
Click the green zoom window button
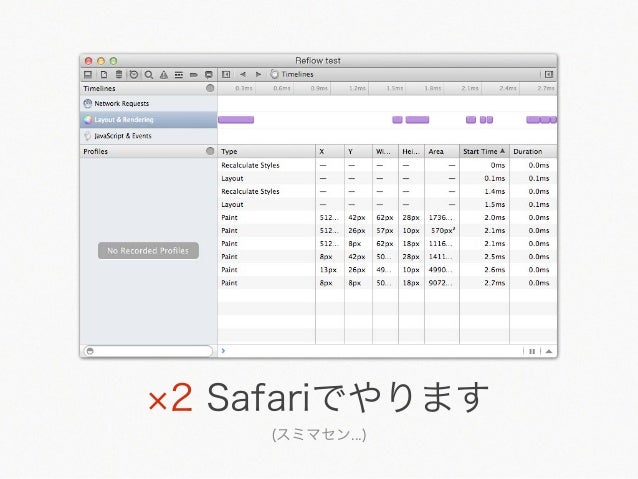point(114,61)
